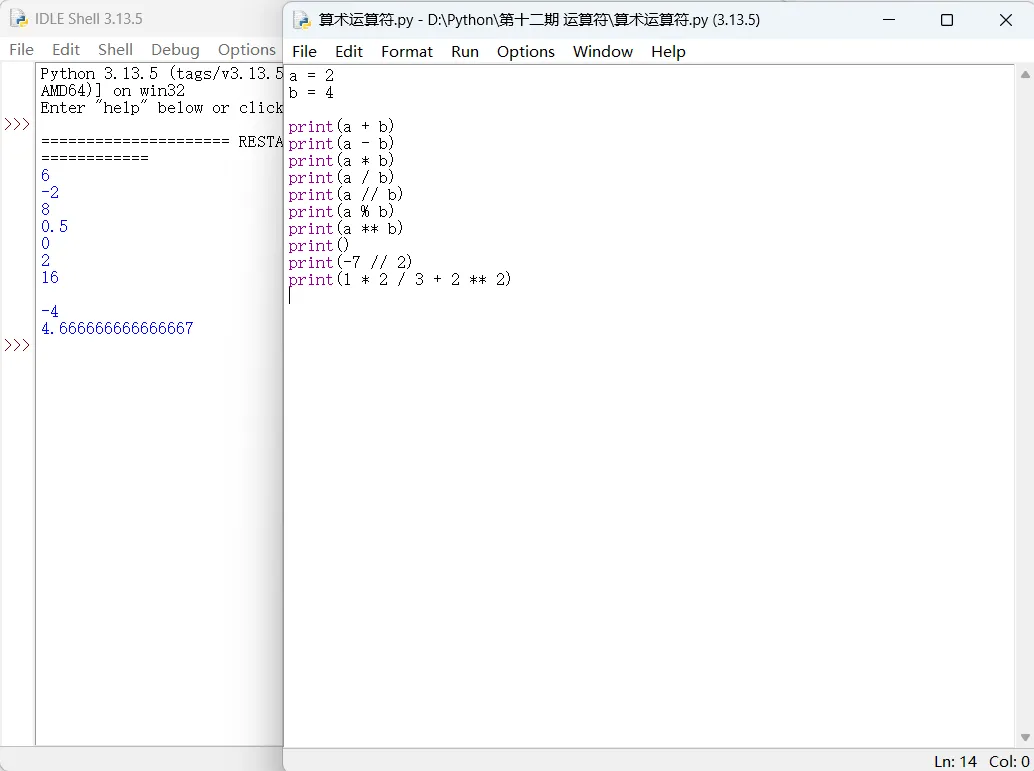Open the Format menu in the editor
The height and width of the screenshot is (771, 1034).
[407, 51]
